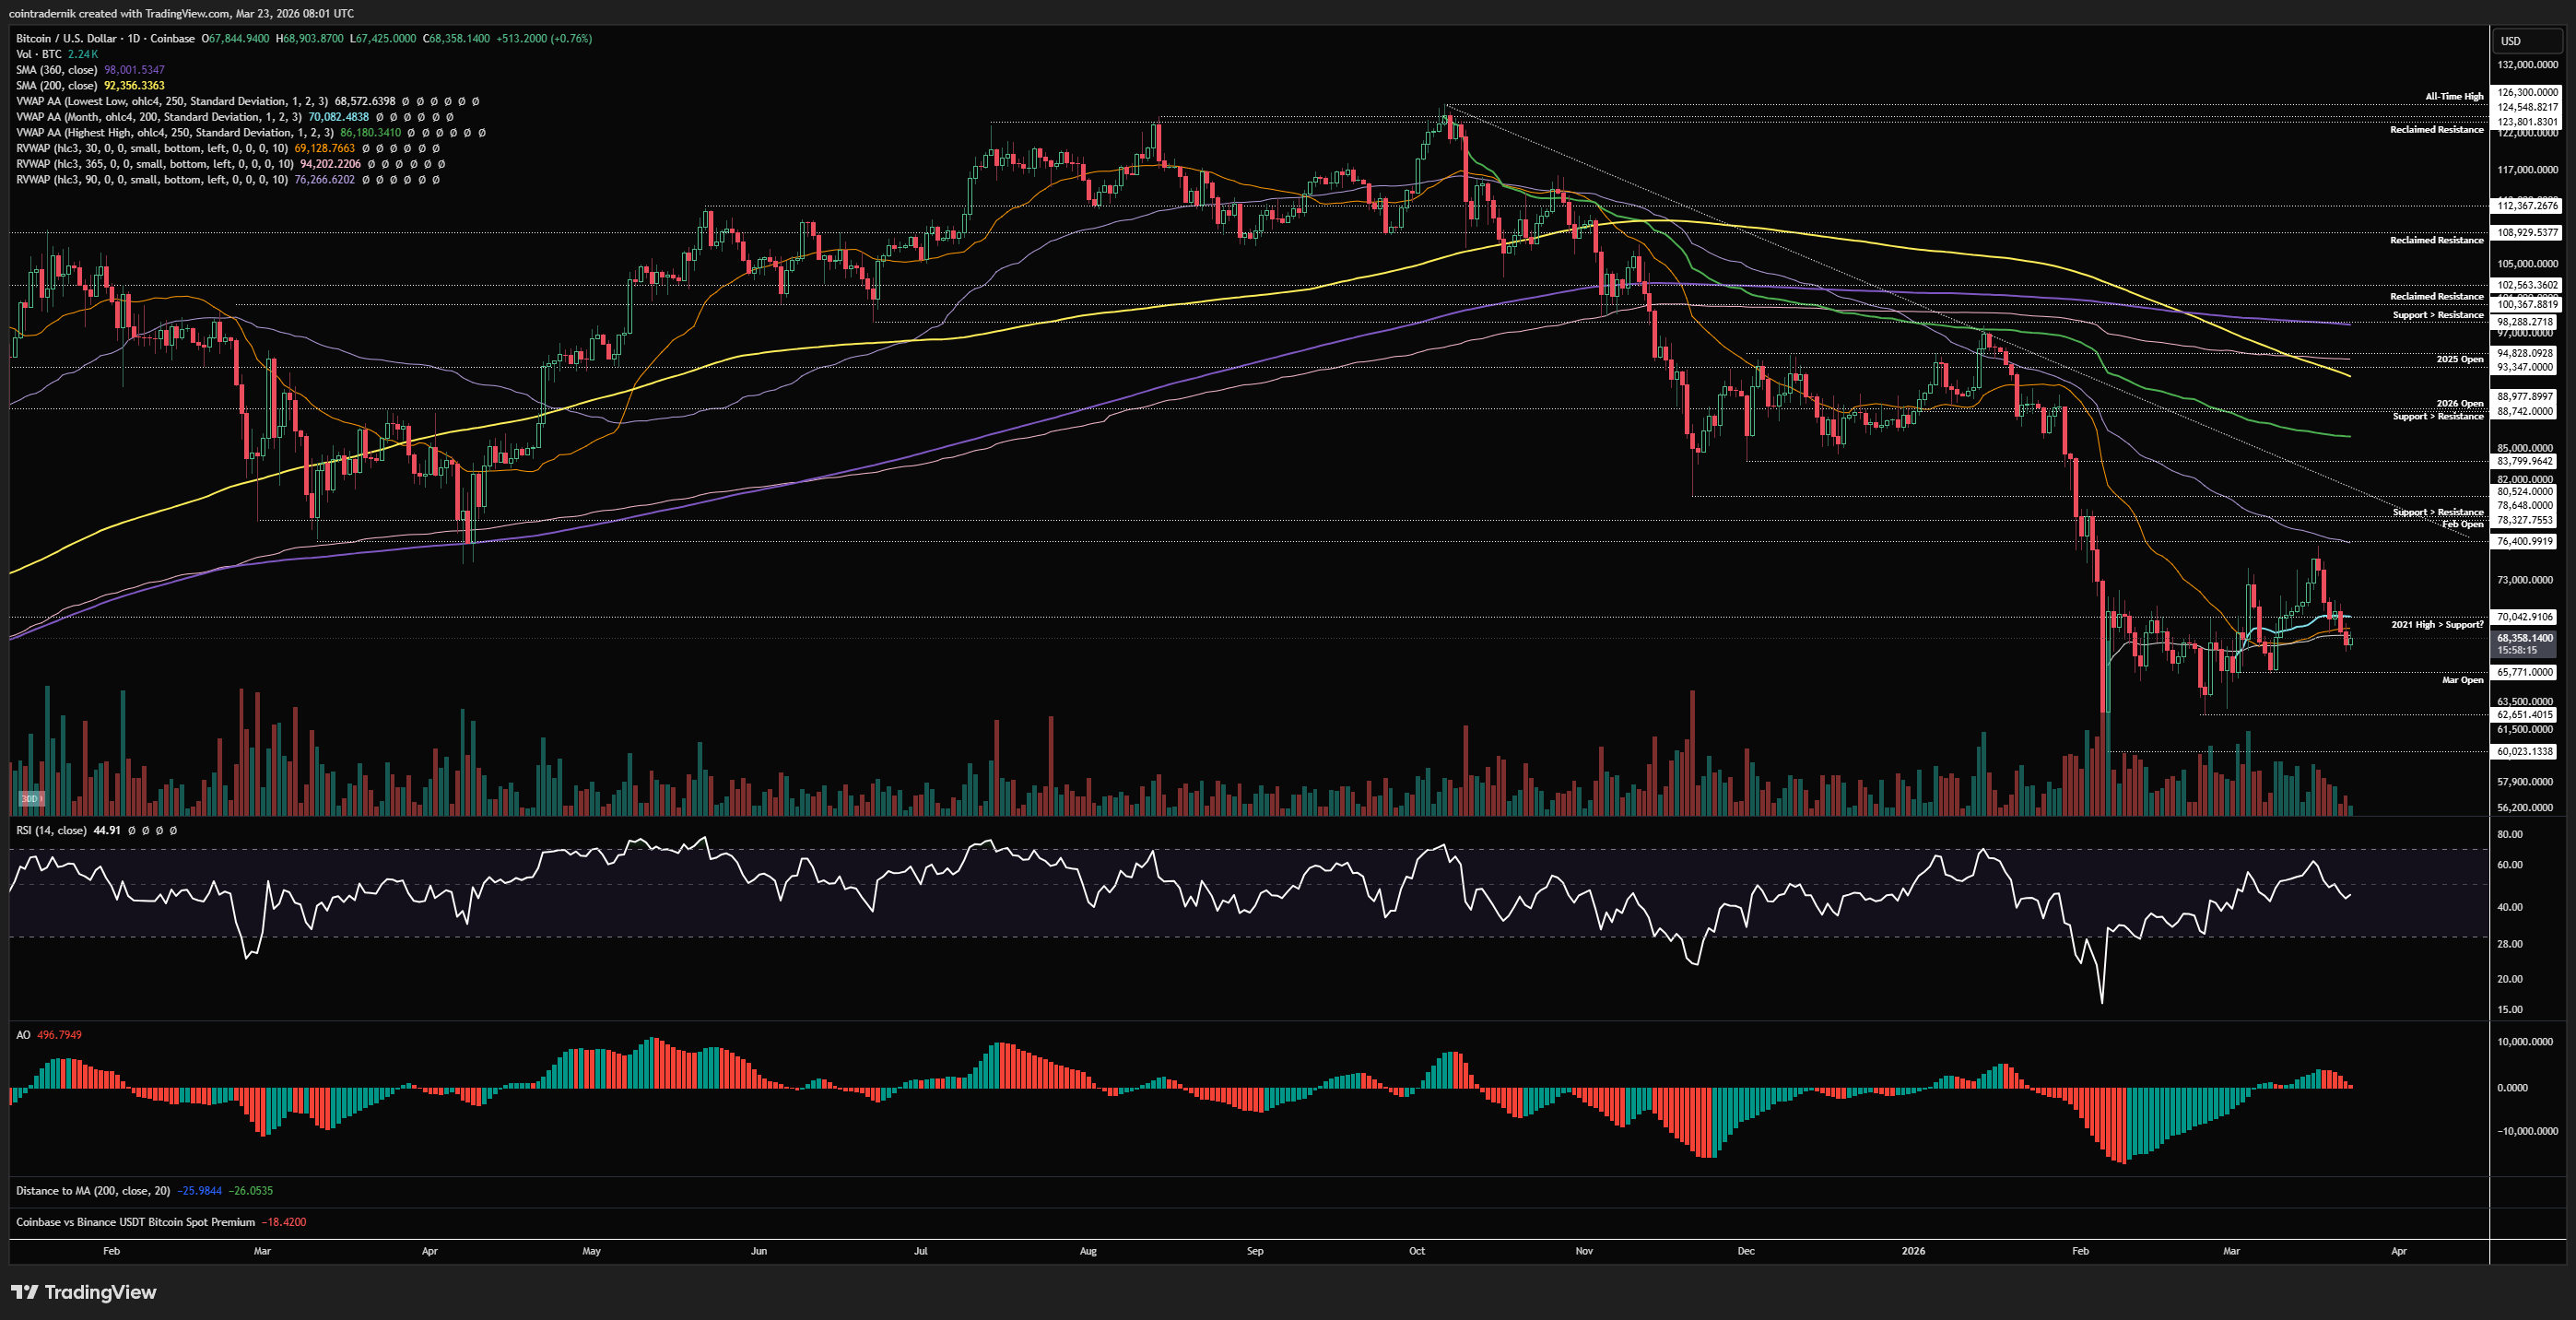
Task: Click the 2021 High > Support? label
Action: (2436, 624)
